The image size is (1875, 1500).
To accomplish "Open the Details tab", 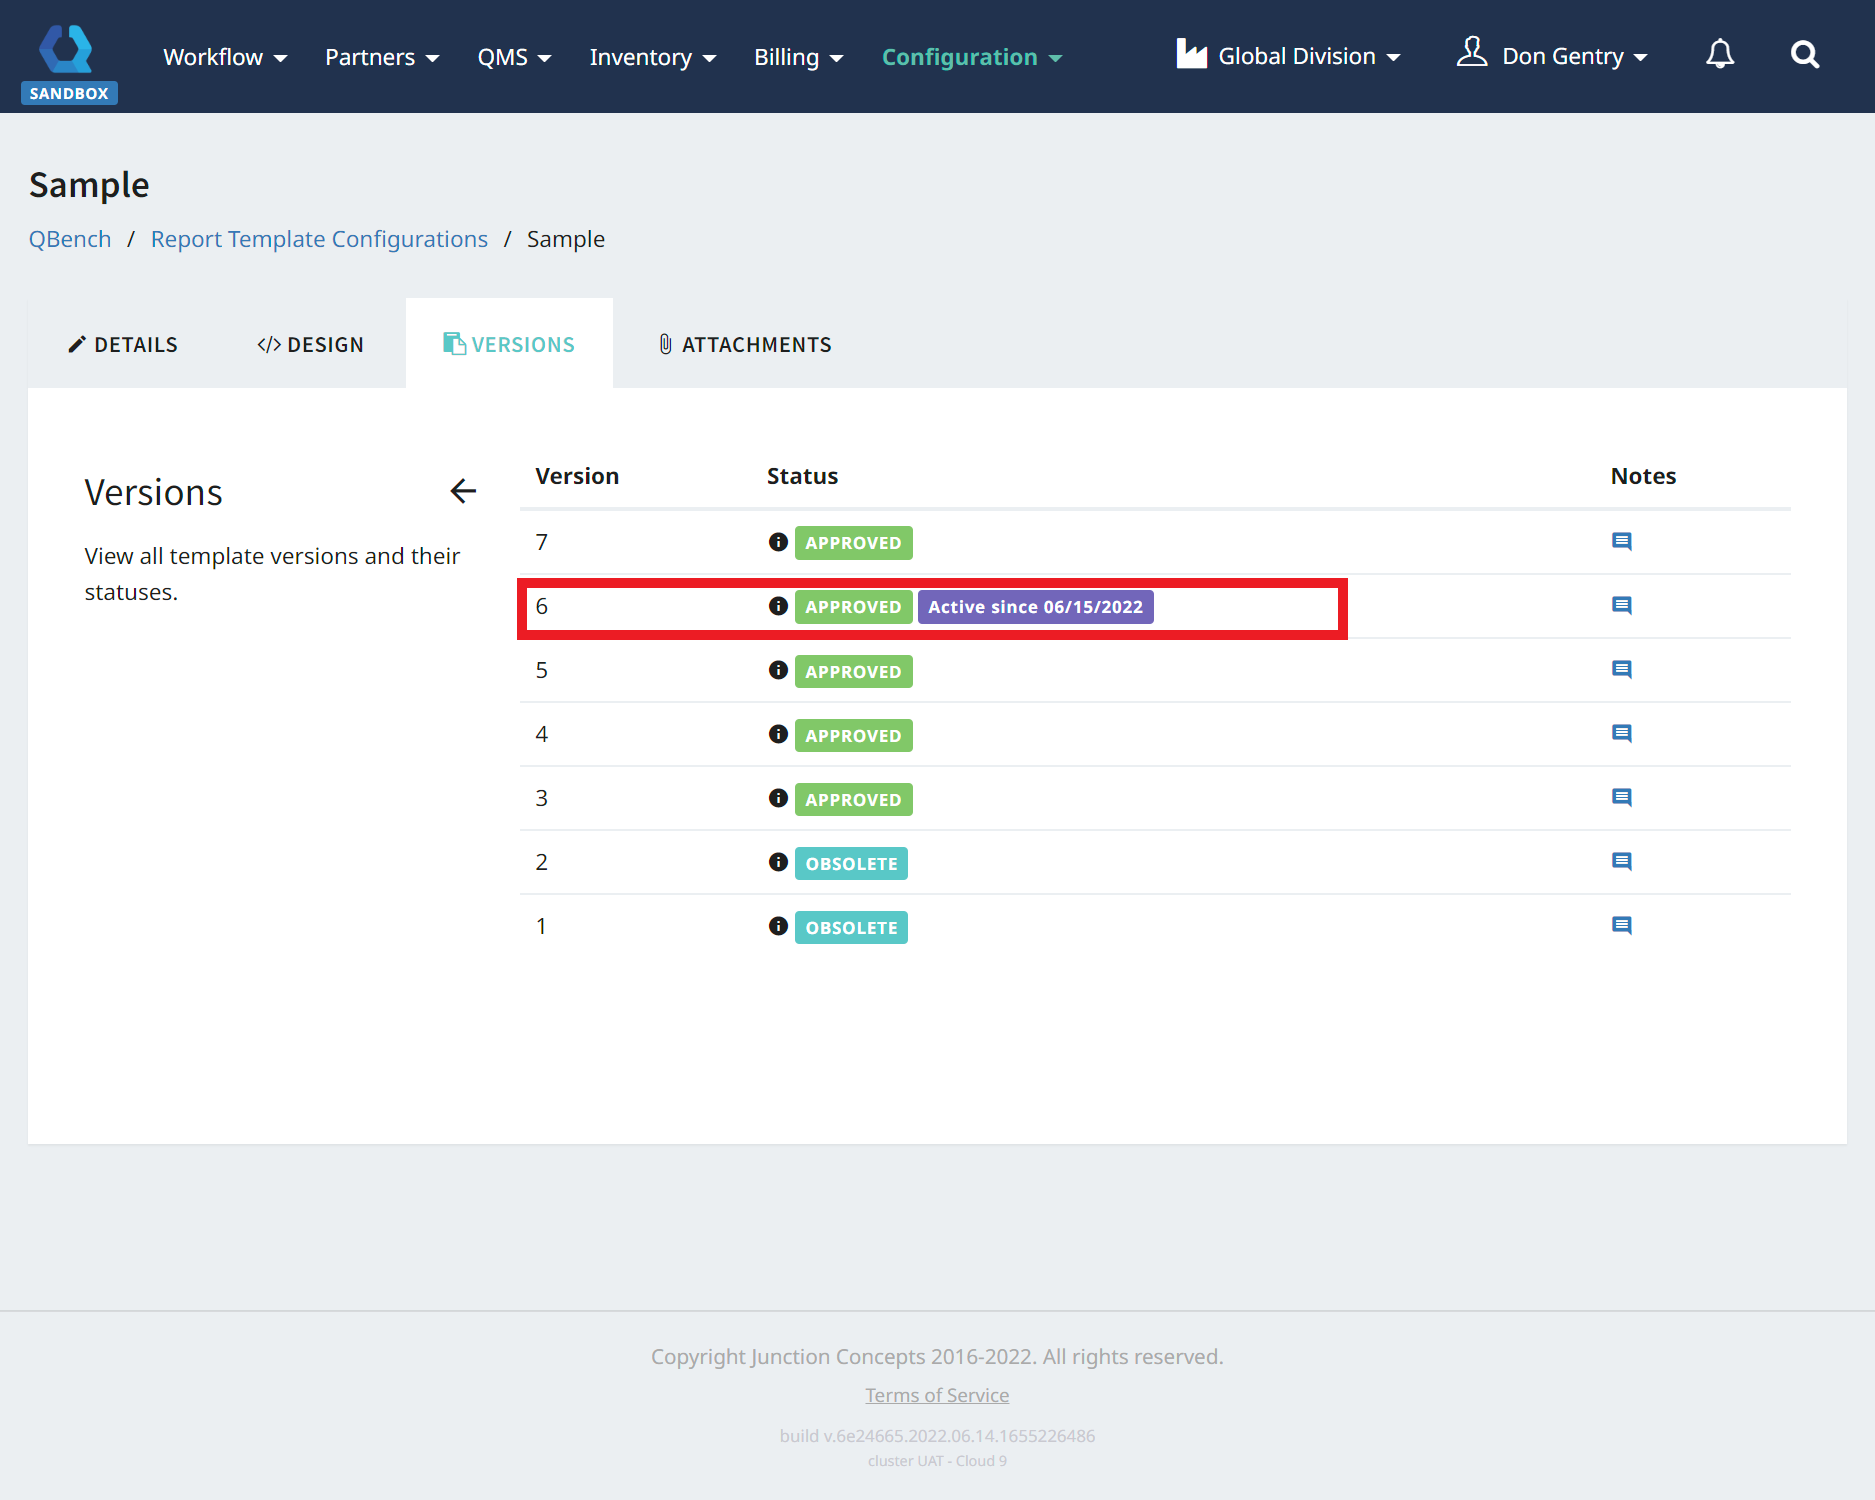I will click(123, 344).
